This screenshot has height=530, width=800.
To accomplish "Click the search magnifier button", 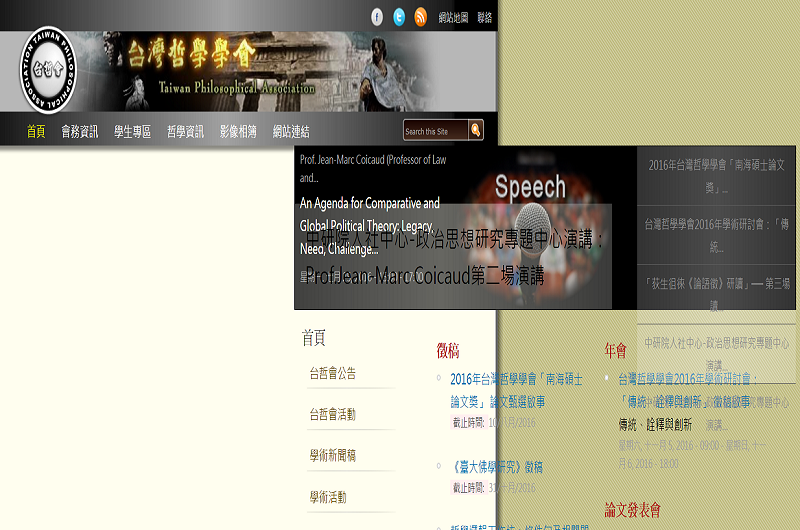I will click(476, 130).
